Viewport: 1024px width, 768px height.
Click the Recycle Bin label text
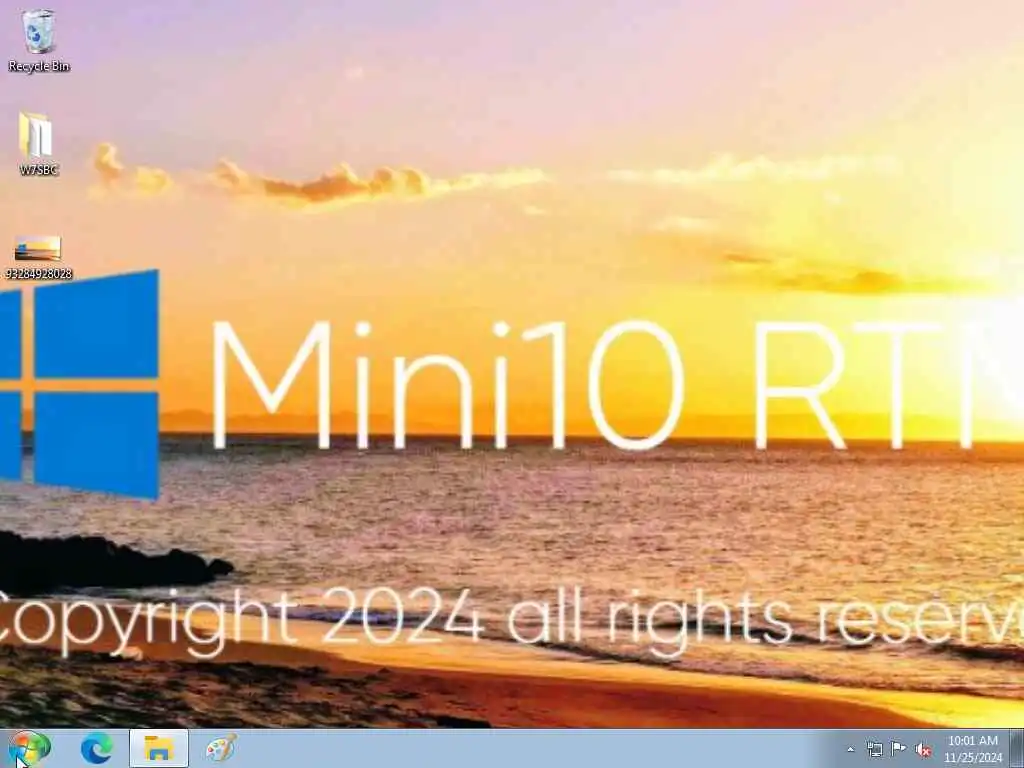click(x=39, y=66)
